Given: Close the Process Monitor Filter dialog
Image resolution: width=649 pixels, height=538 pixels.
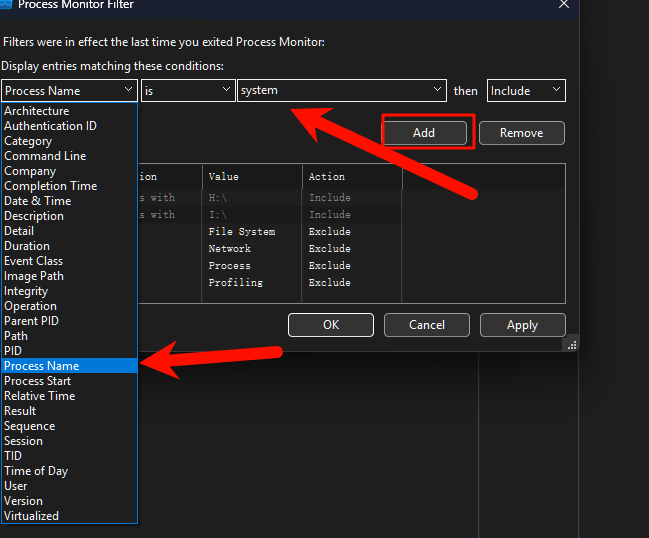Looking at the screenshot, I should pos(564,5).
